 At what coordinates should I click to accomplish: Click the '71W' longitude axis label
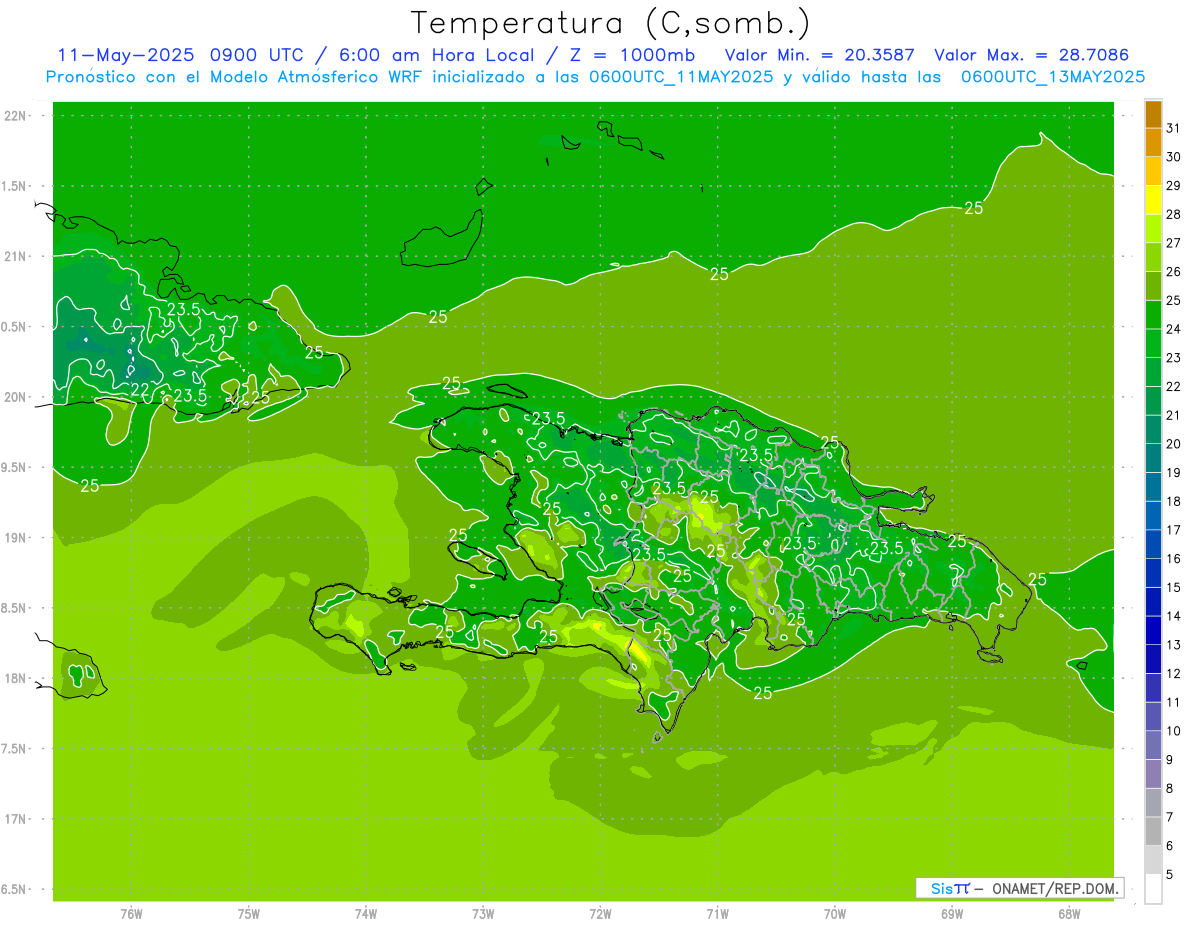[717, 914]
